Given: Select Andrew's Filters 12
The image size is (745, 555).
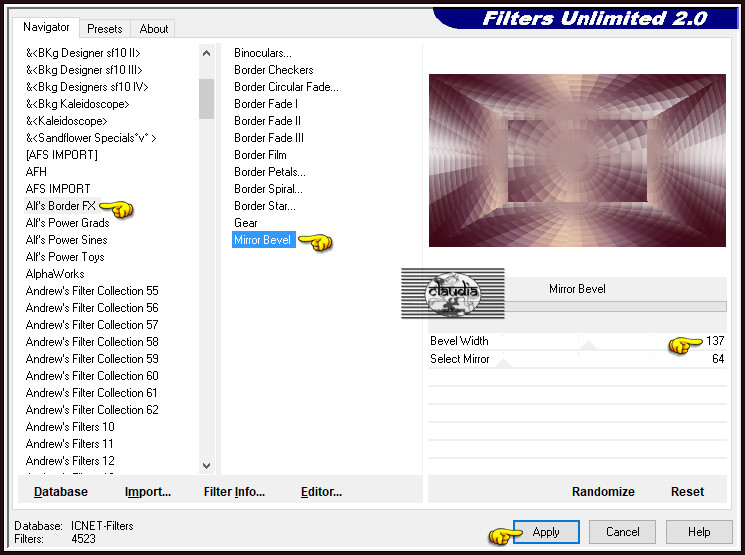Looking at the screenshot, I should click(70, 461).
